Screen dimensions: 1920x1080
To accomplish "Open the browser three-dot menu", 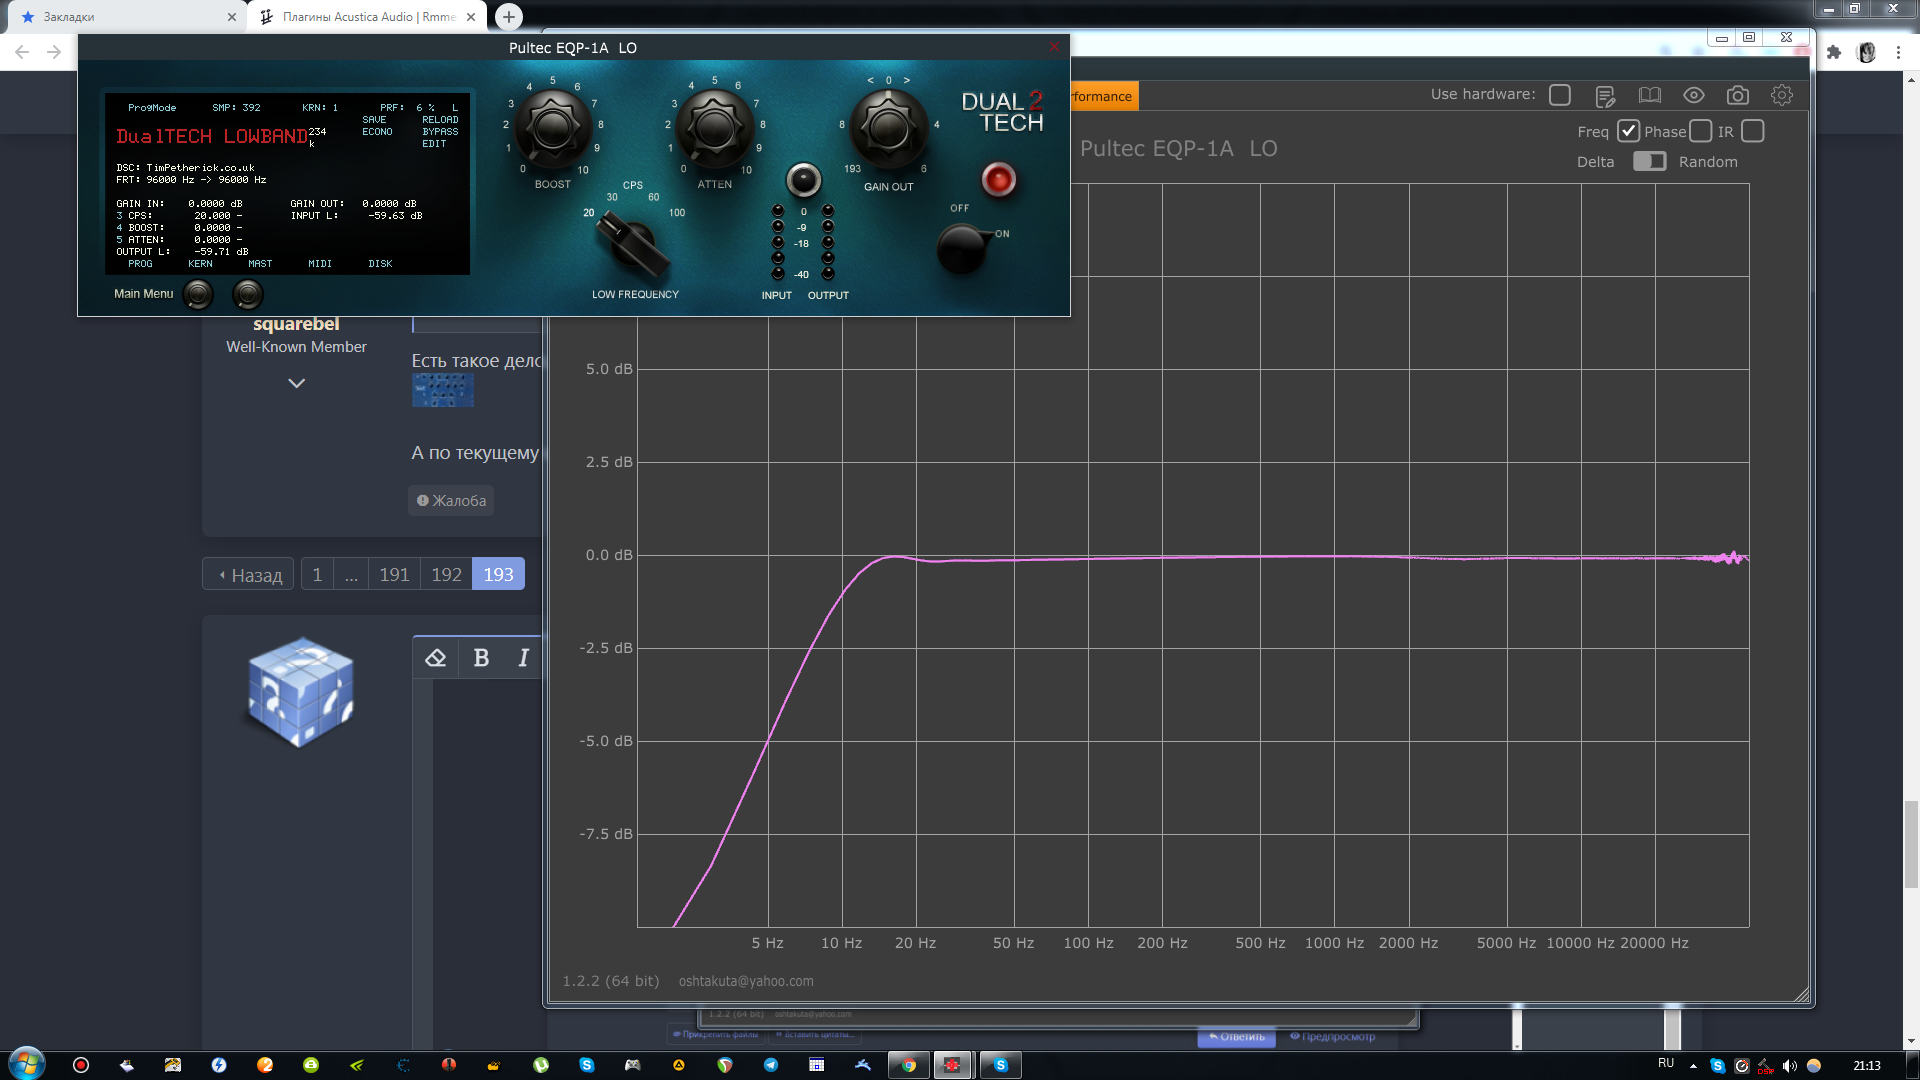I will (x=1898, y=53).
